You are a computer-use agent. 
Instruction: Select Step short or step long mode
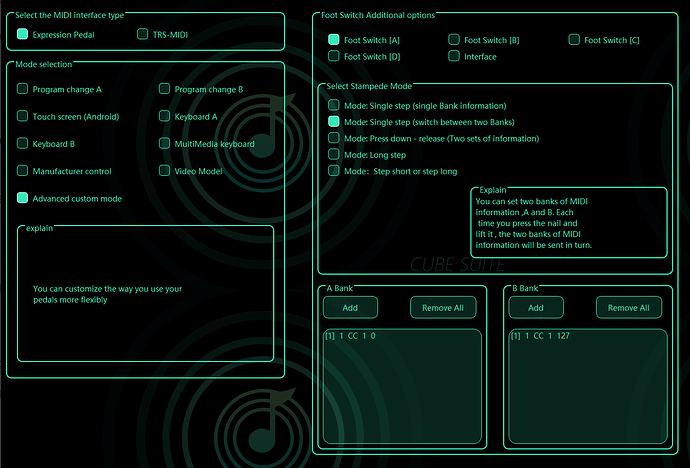coord(334,171)
